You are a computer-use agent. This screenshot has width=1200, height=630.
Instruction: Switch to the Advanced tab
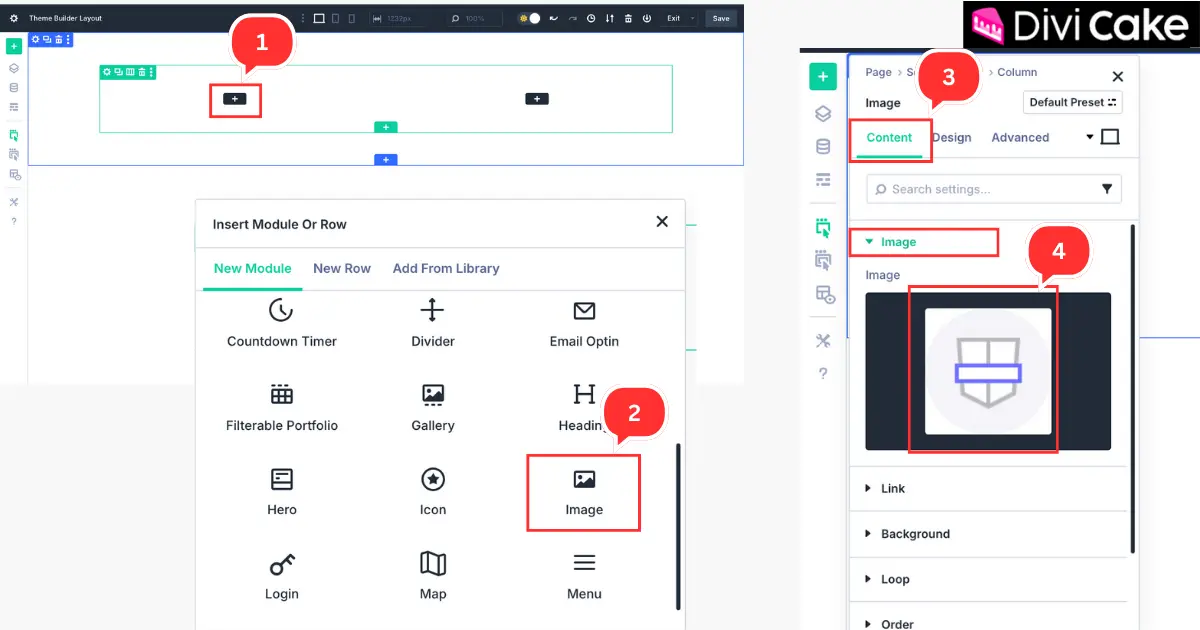click(x=1020, y=138)
